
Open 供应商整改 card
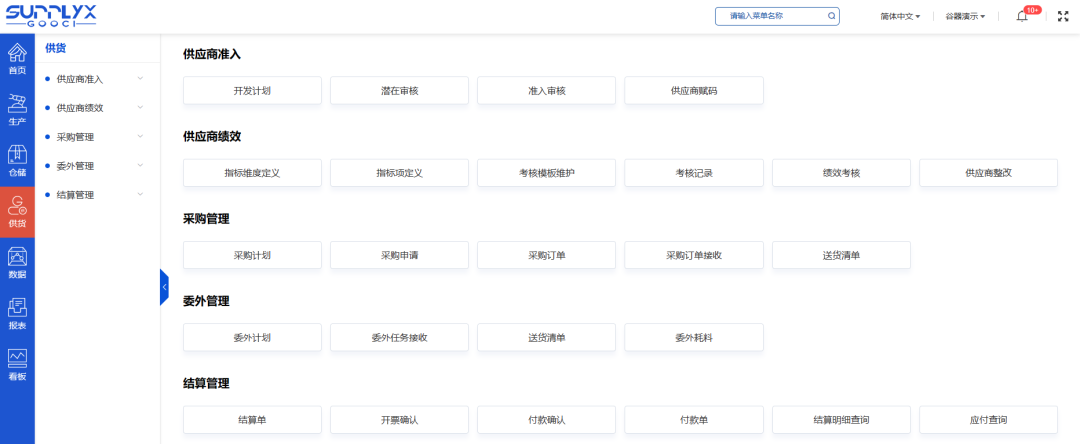pyautogui.click(x=988, y=173)
